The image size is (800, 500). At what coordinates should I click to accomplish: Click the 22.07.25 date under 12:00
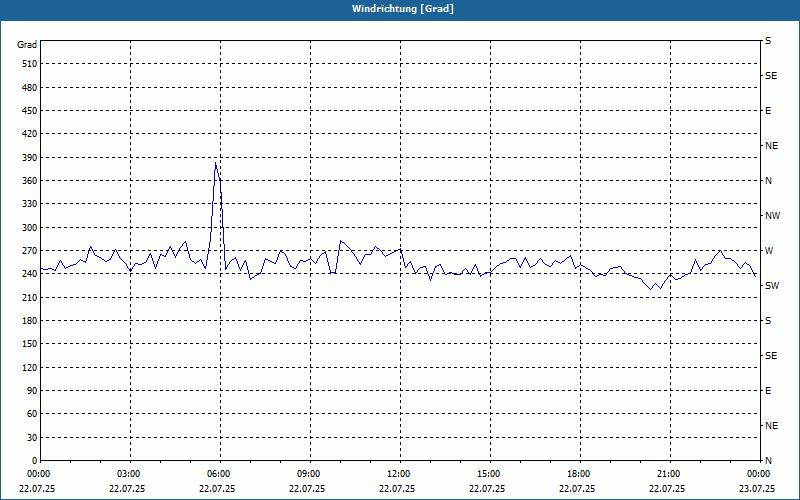pyautogui.click(x=397, y=489)
